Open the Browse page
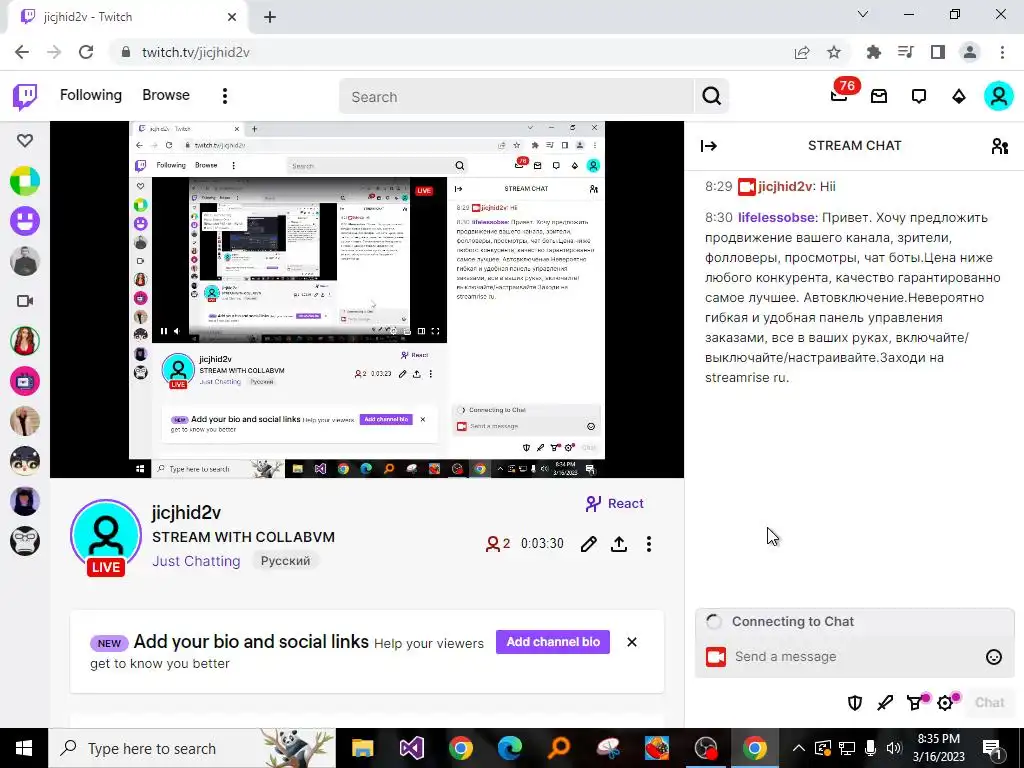Image resolution: width=1024 pixels, height=768 pixels. pos(166,95)
